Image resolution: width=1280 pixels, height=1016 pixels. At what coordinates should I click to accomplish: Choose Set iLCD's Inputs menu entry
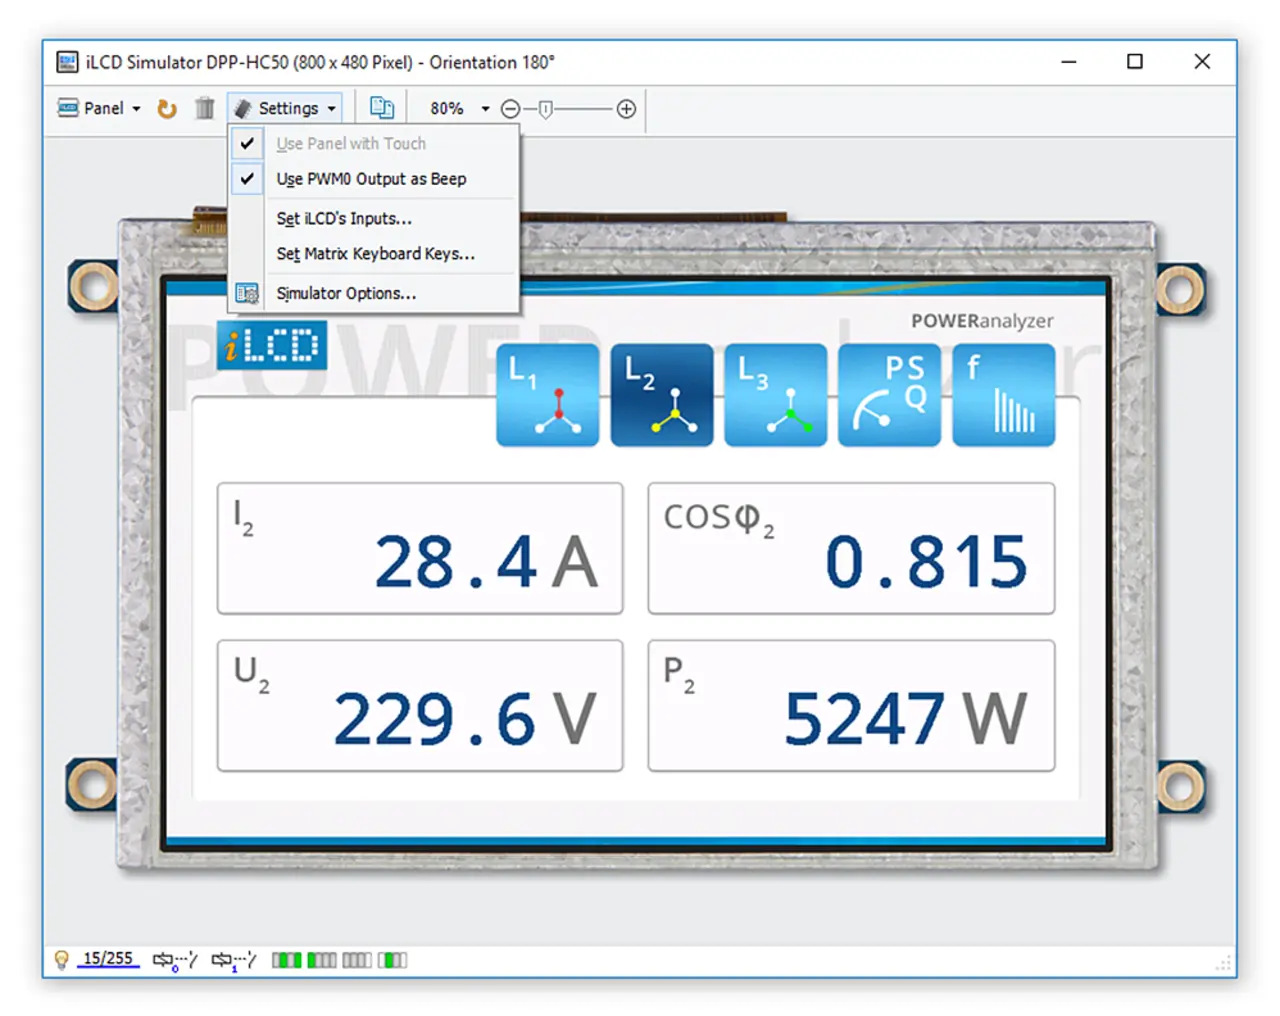pyautogui.click(x=343, y=219)
